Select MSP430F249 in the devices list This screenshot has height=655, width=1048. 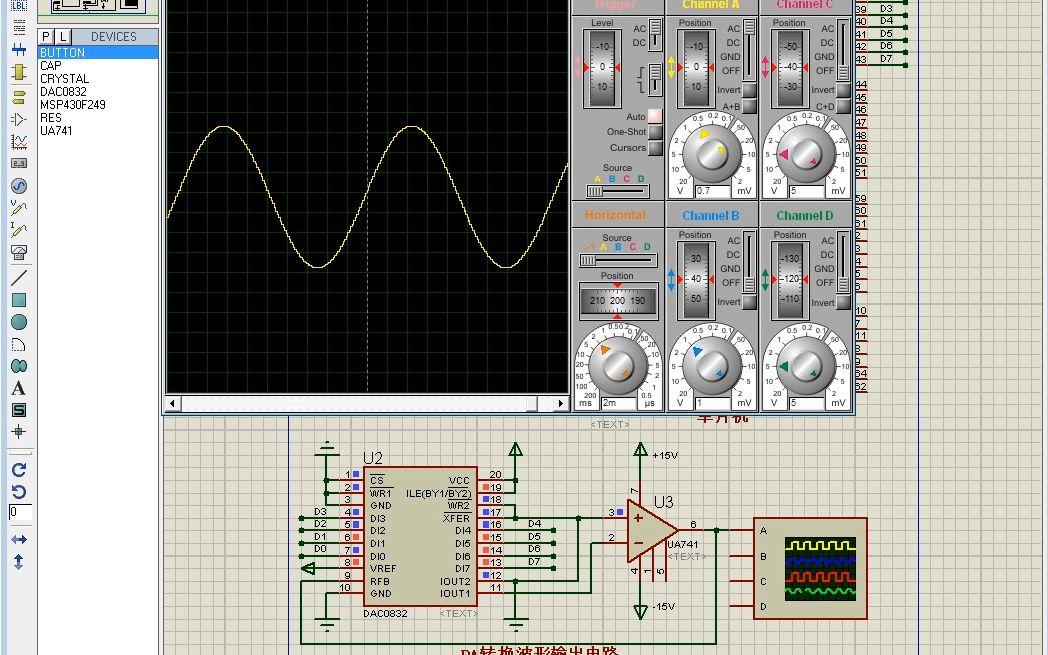coord(73,105)
